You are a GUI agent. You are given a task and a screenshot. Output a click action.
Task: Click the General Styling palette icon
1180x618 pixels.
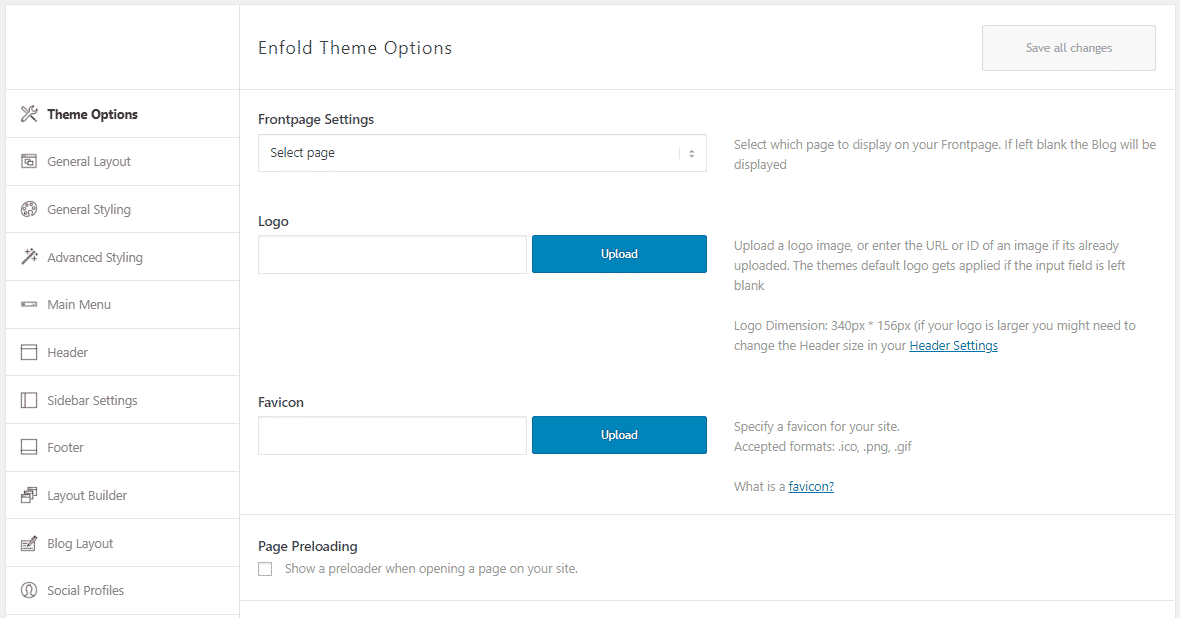pyautogui.click(x=29, y=209)
